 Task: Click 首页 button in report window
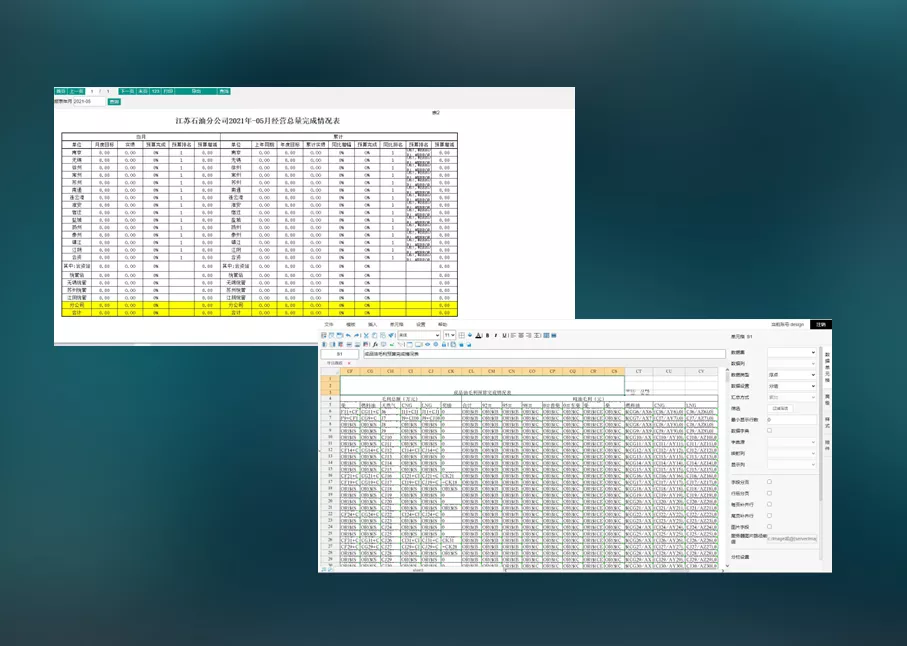point(61,91)
